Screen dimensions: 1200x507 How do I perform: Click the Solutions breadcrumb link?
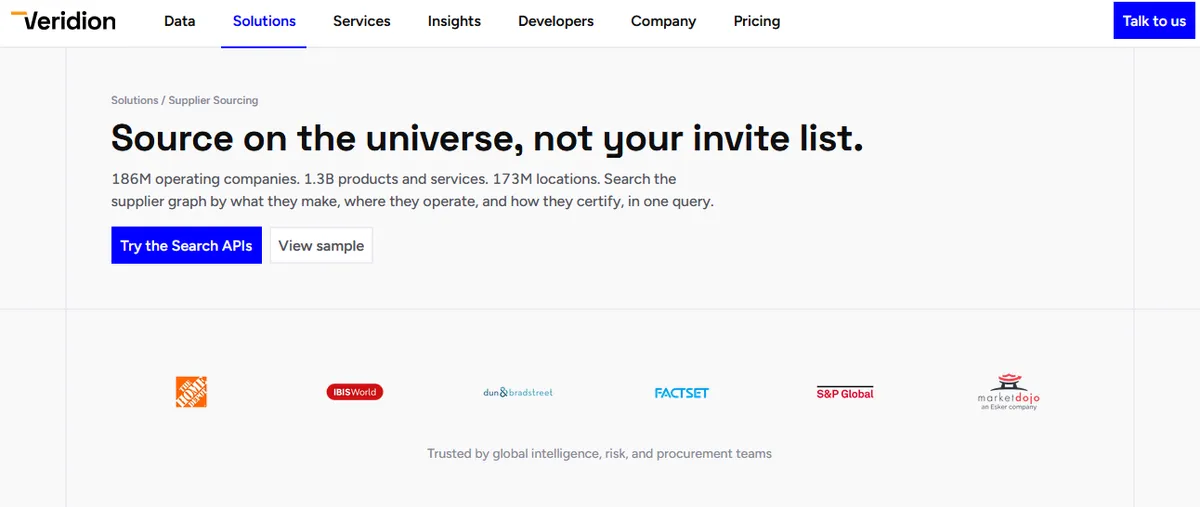pos(135,100)
